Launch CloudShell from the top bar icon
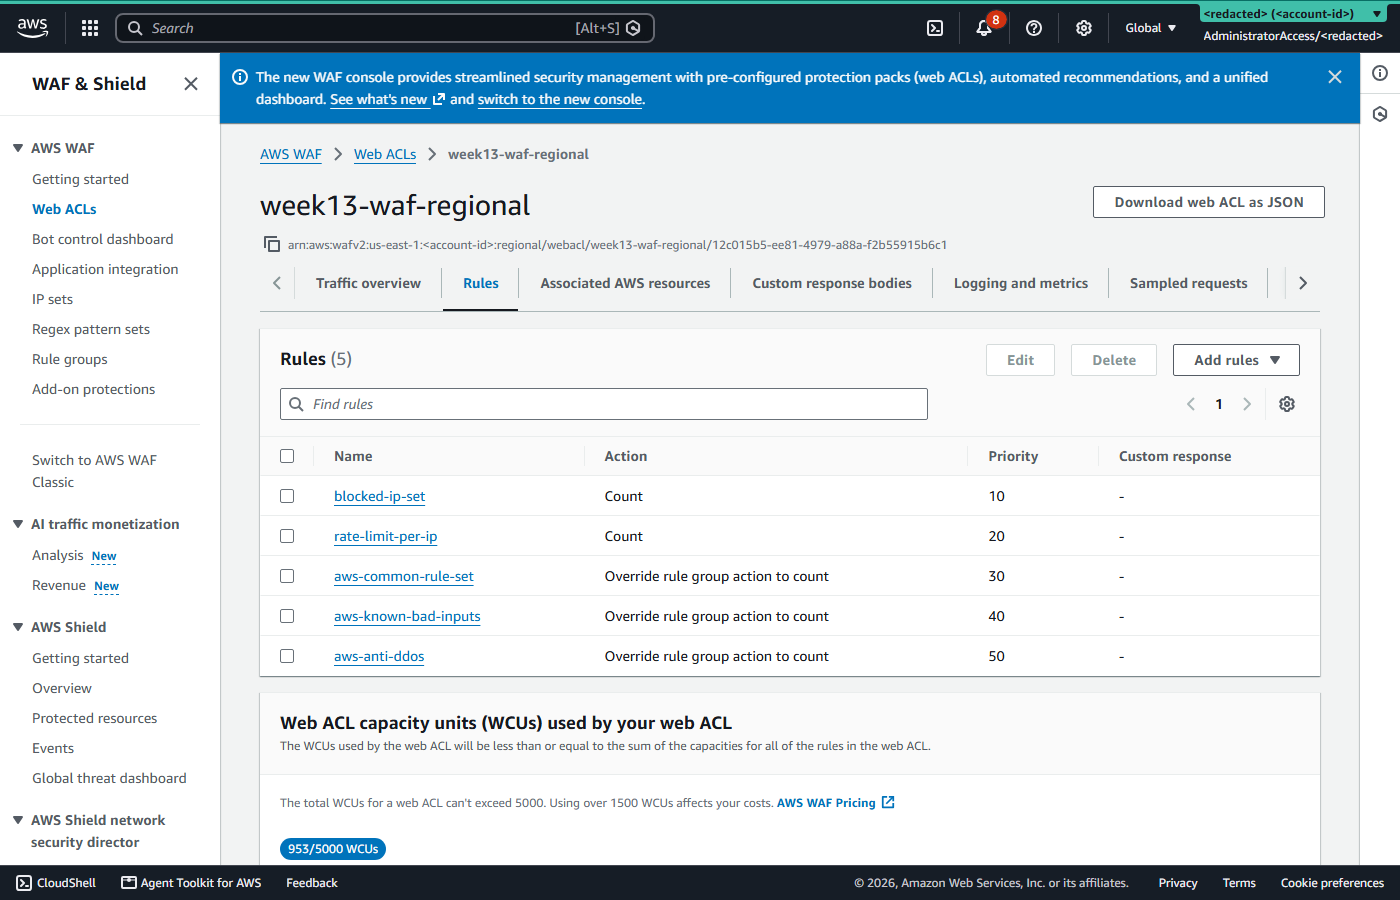1400x900 pixels. pos(935,28)
